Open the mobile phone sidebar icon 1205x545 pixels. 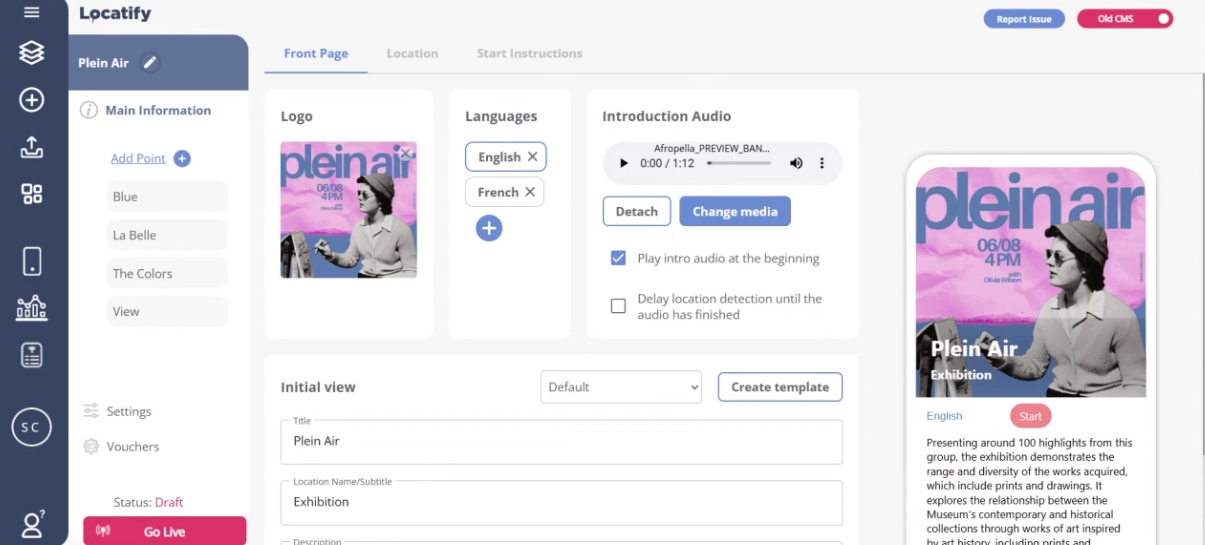coord(32,261)
